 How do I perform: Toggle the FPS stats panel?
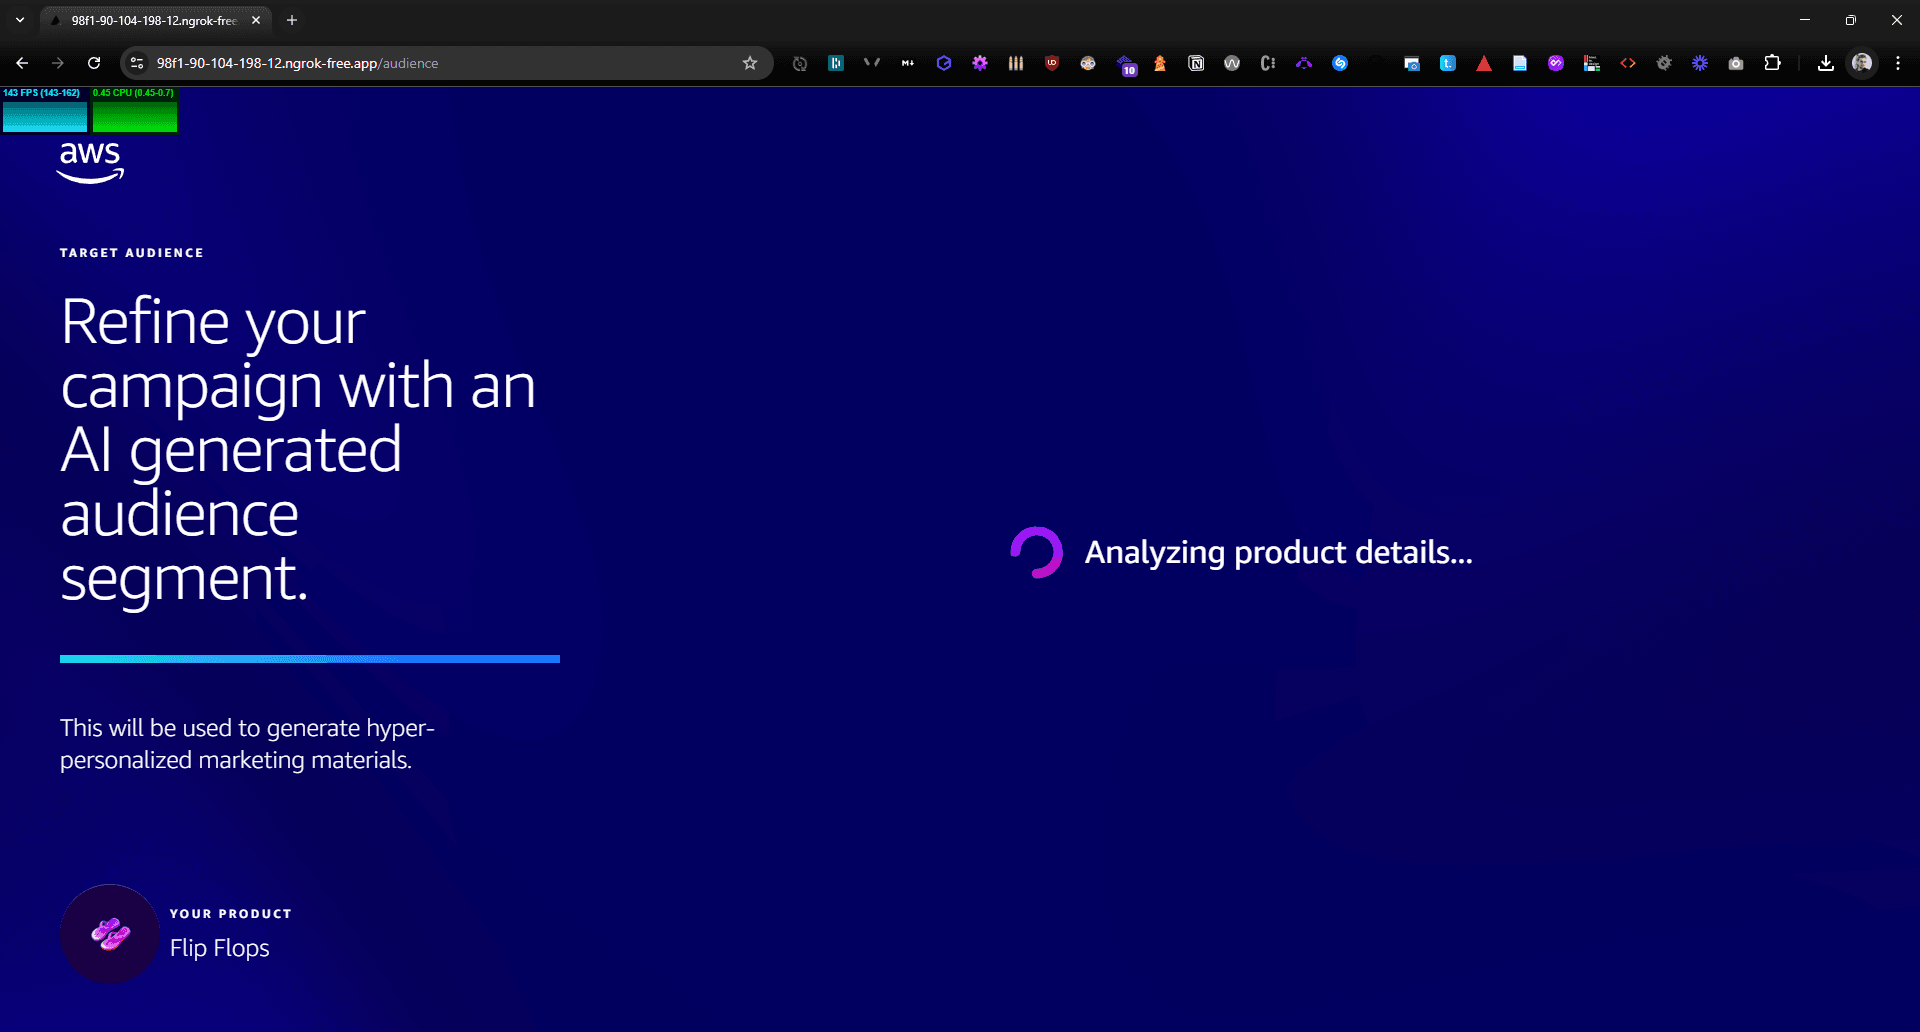44,110
